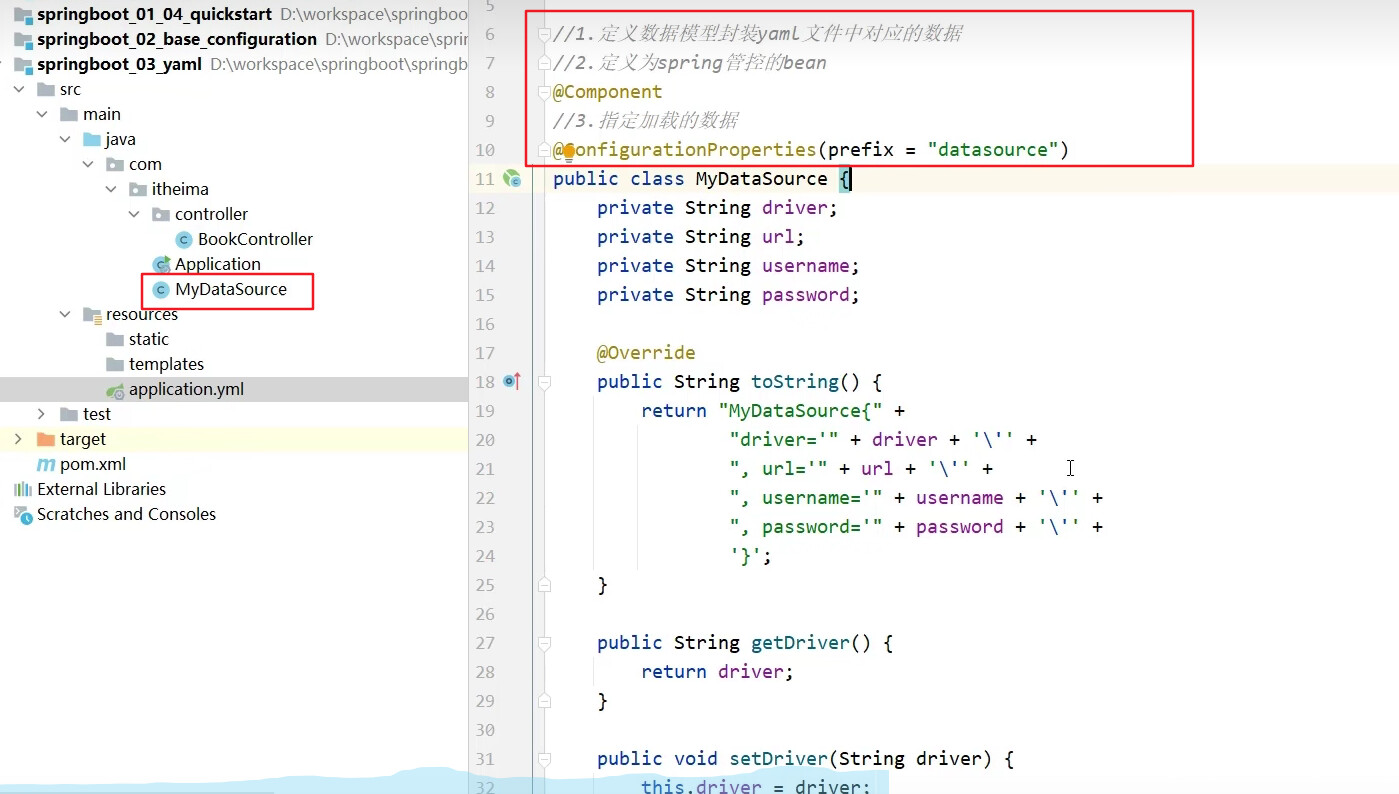1399x794 pixels.
Task: Fold the toString method at line 18
Action: tap(544, 381)
